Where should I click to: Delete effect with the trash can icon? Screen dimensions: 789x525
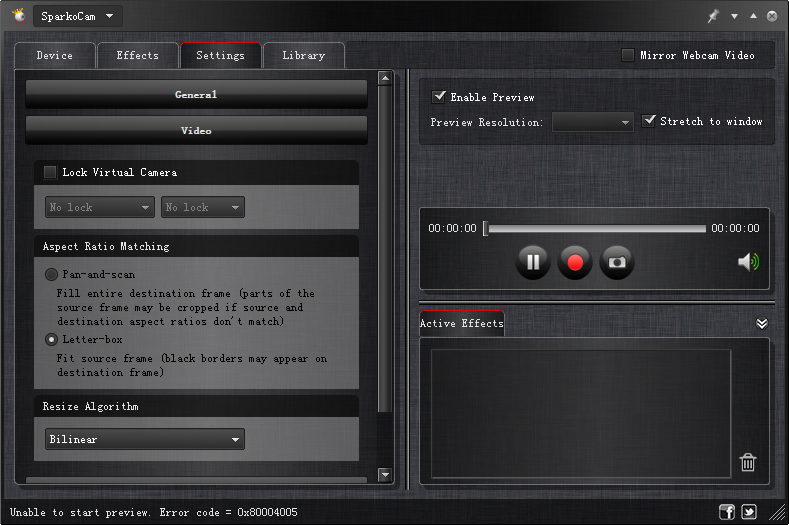click(748, 462)
